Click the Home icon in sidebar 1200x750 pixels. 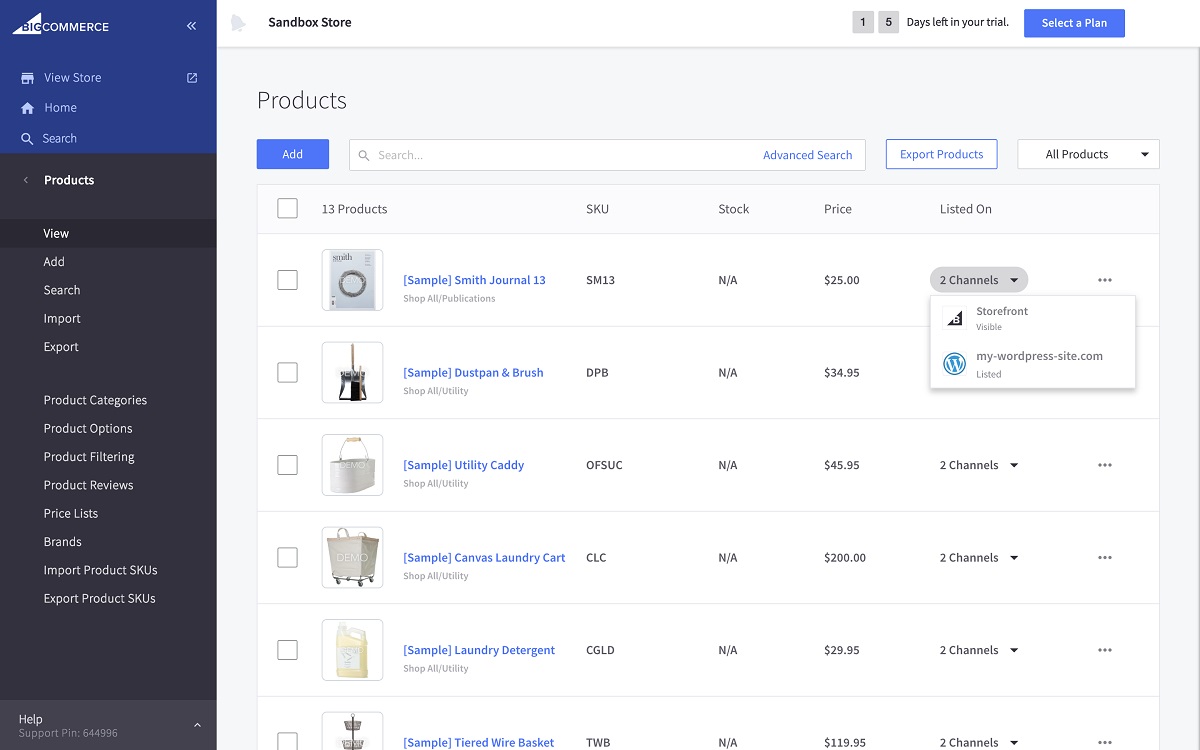[28, 108]
